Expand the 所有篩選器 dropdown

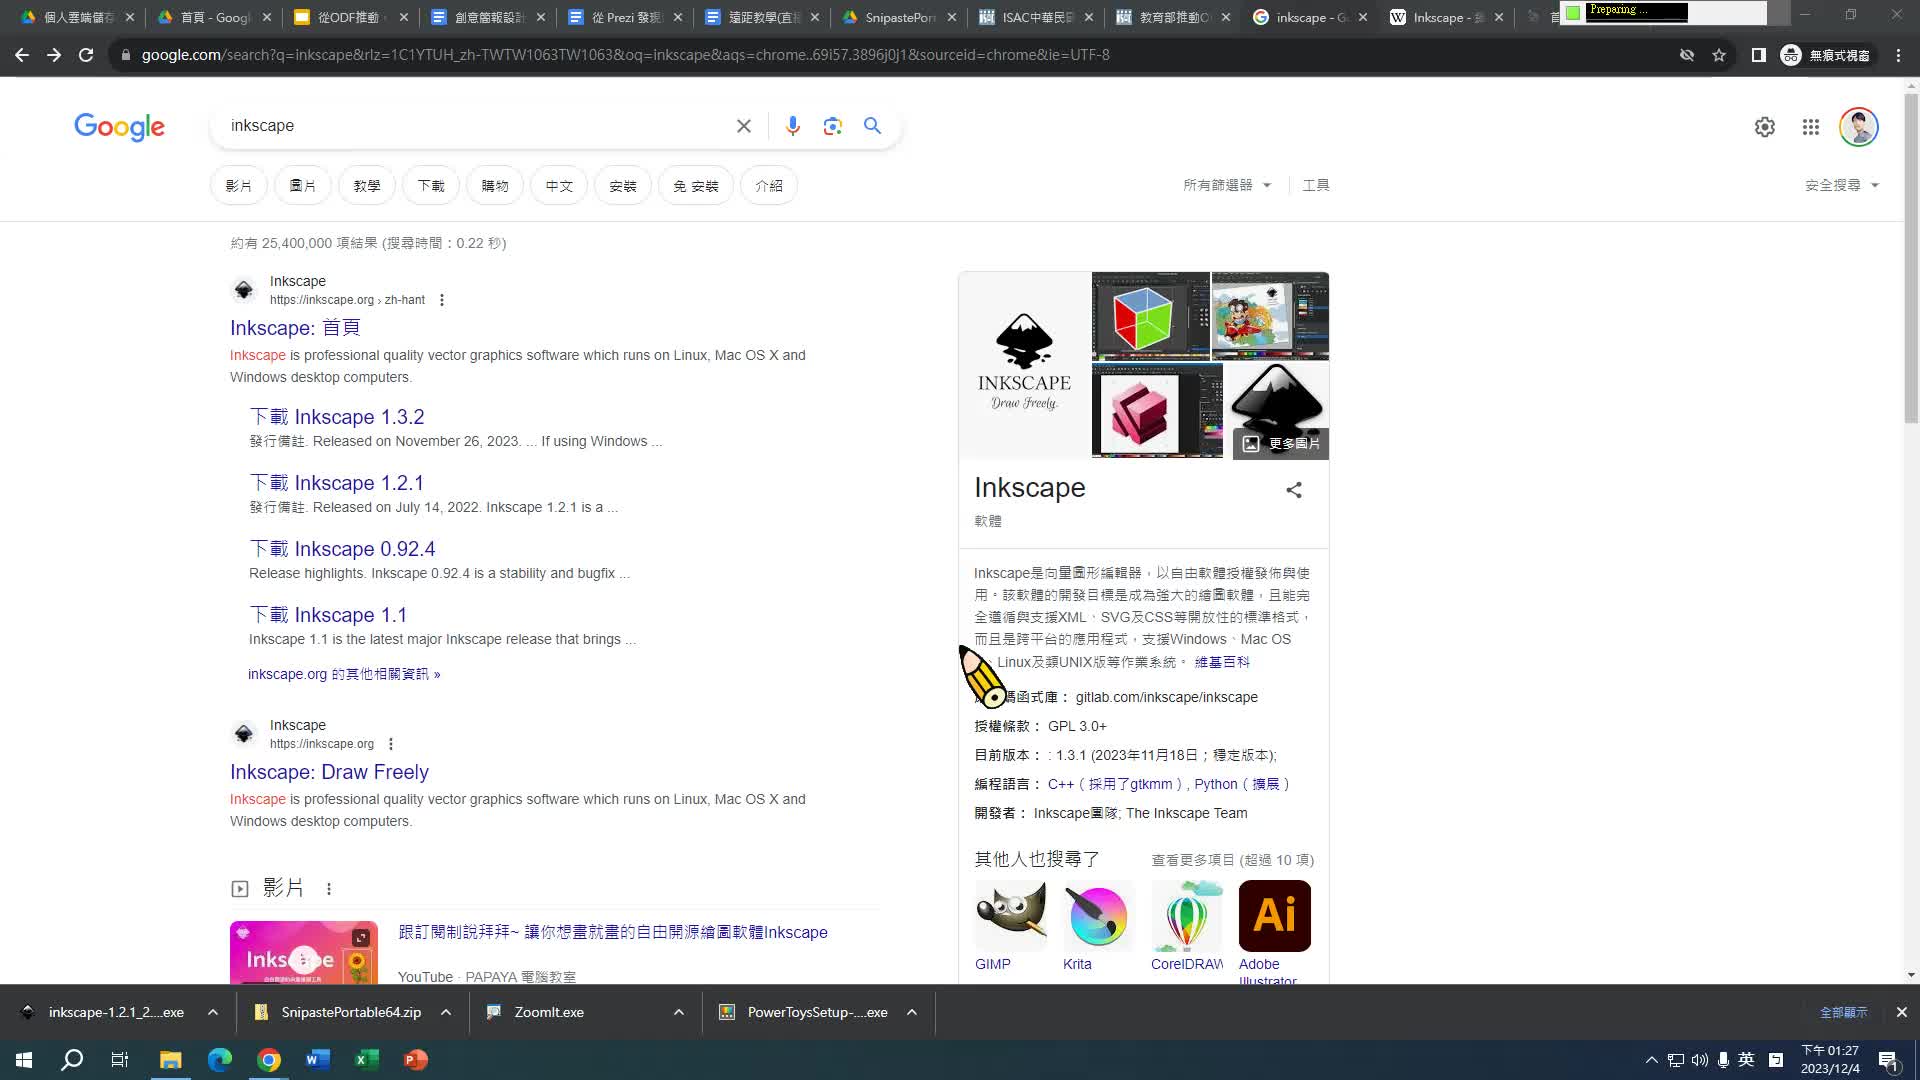tap(1228, 185)
